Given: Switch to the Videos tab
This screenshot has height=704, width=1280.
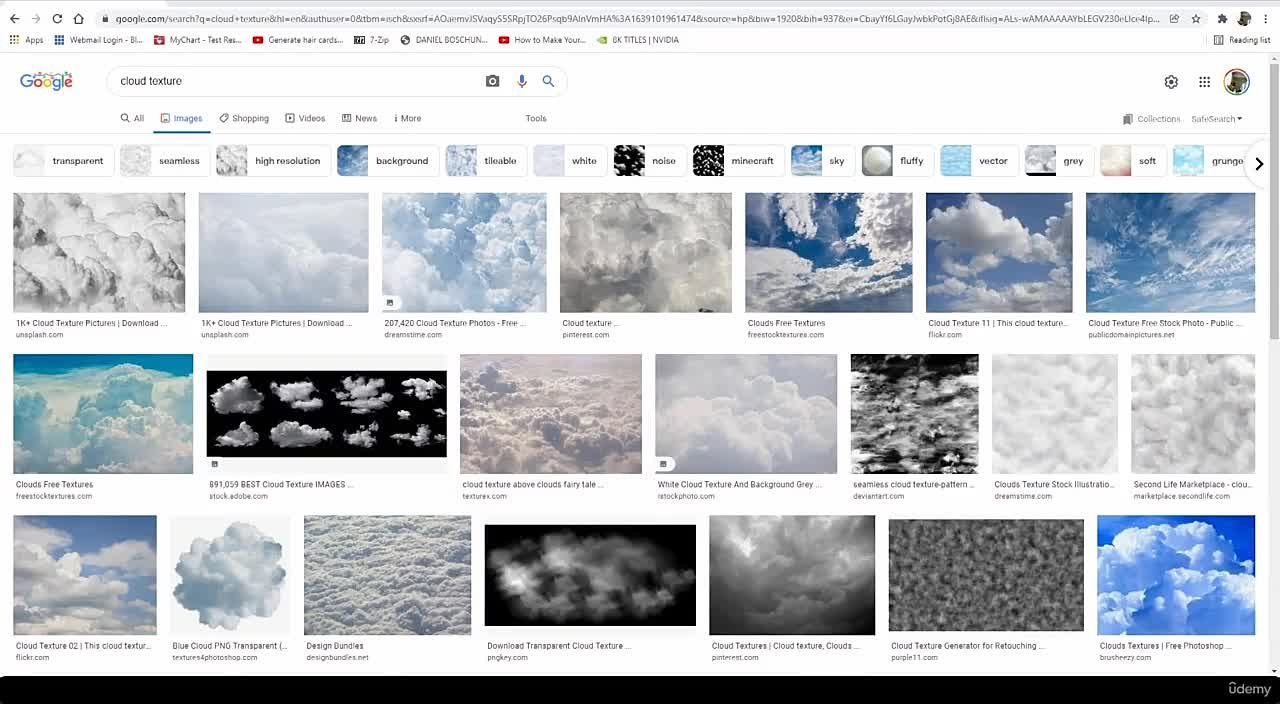Looking at the screenshot, I should coord(305,118).
